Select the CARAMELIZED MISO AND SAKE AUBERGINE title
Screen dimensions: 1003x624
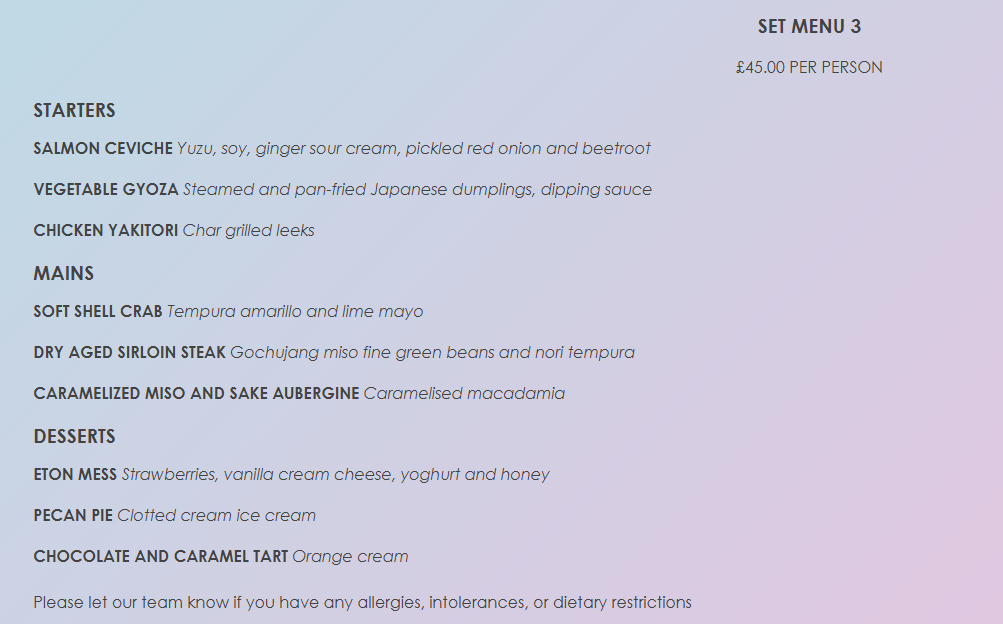point(196,394)
